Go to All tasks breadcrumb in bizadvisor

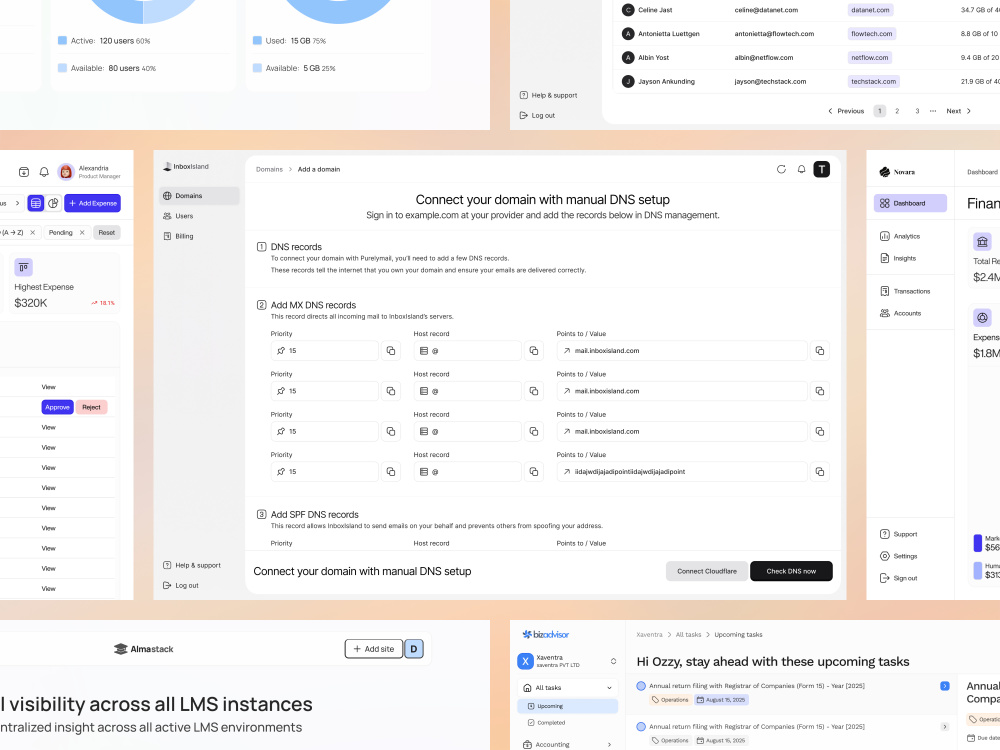click(x=688, y=635)
